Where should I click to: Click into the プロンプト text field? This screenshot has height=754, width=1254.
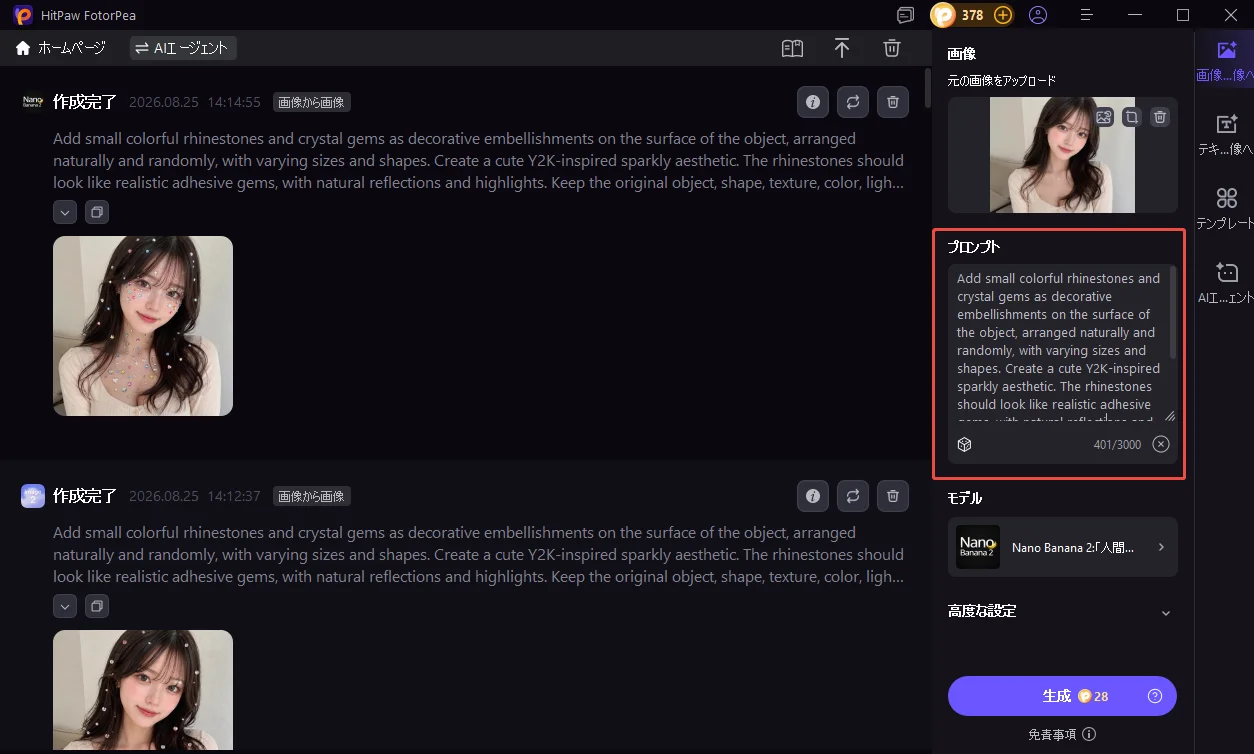click(1060, 345)
